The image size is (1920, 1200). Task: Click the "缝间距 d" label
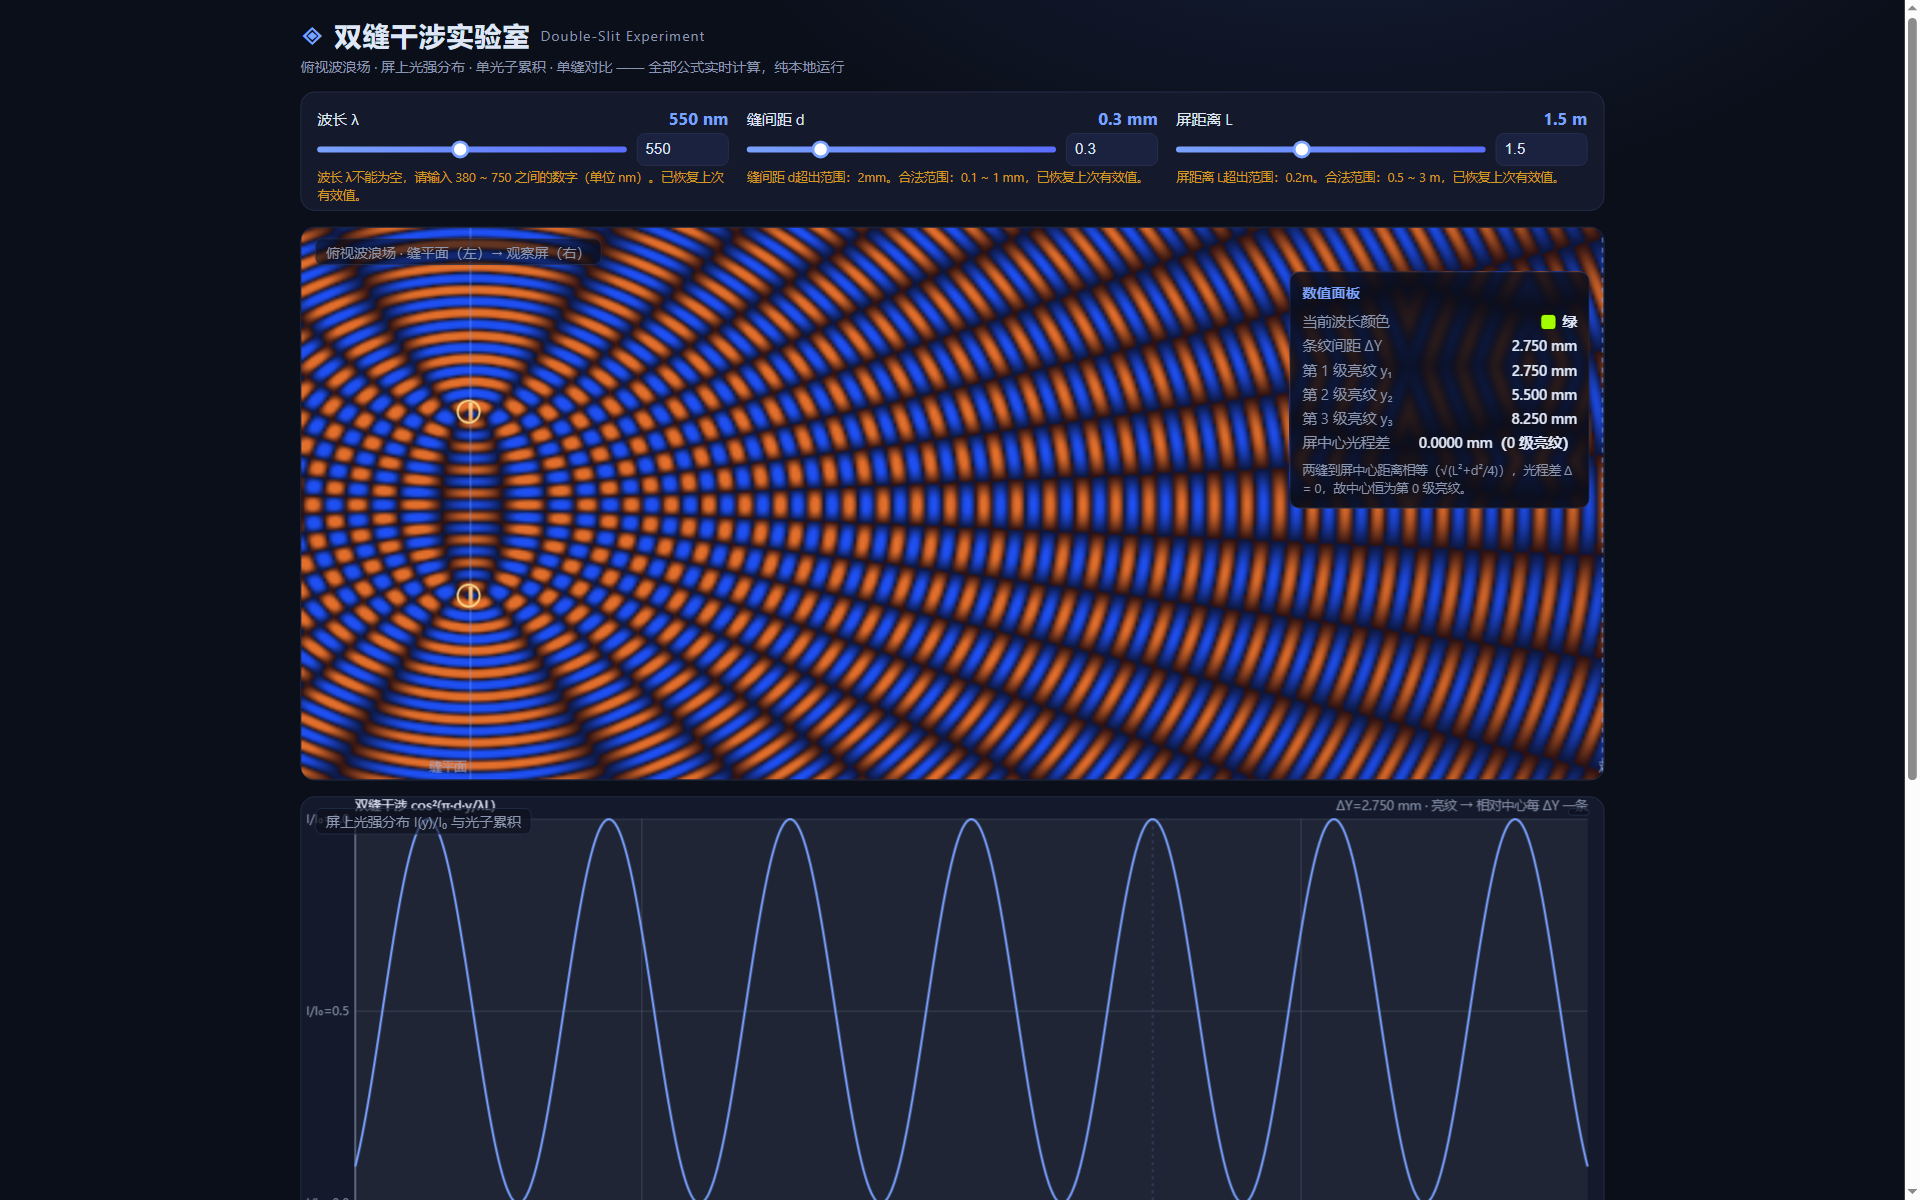point(775,120)
